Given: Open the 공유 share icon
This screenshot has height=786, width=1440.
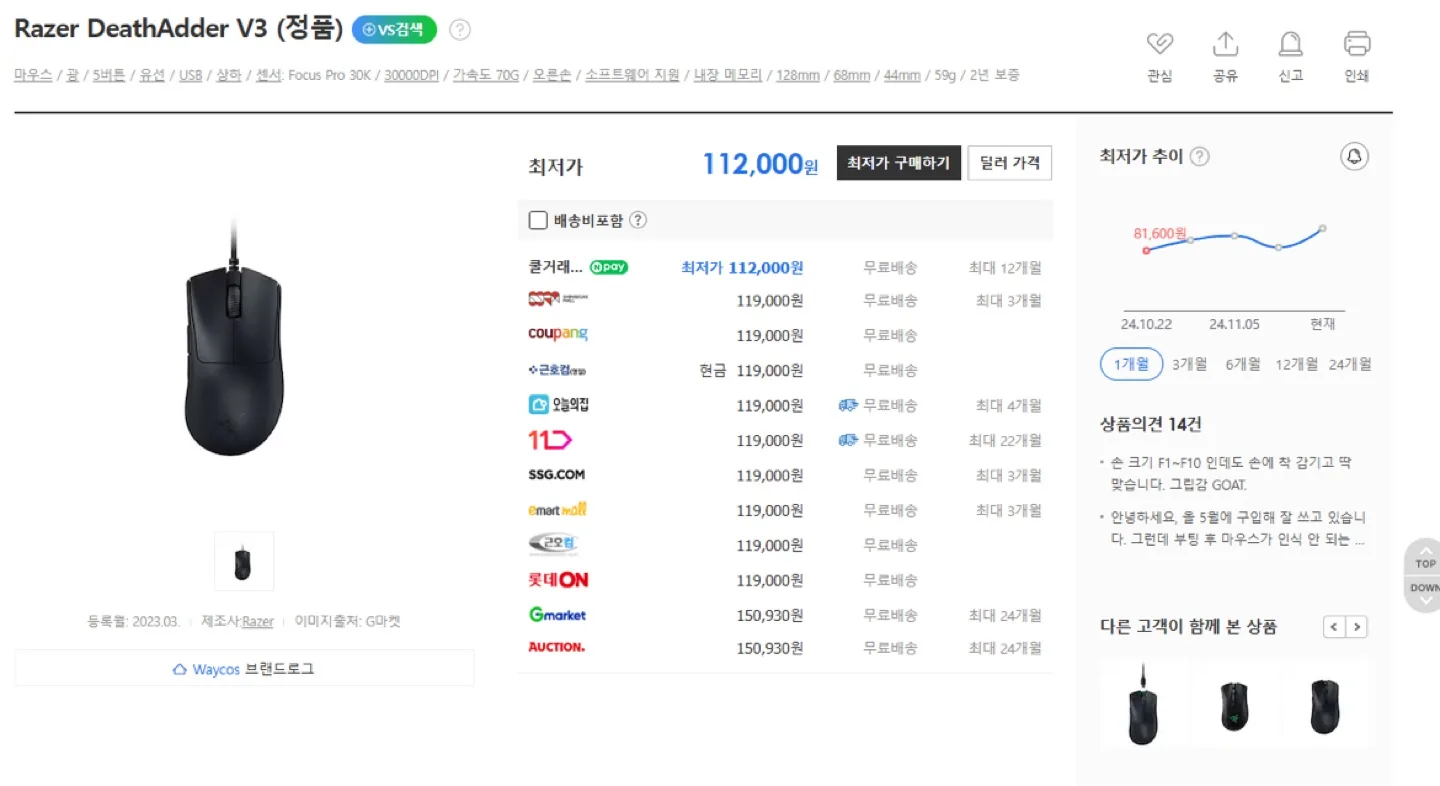Looking at the screenshot, I should pos(1225,44).
